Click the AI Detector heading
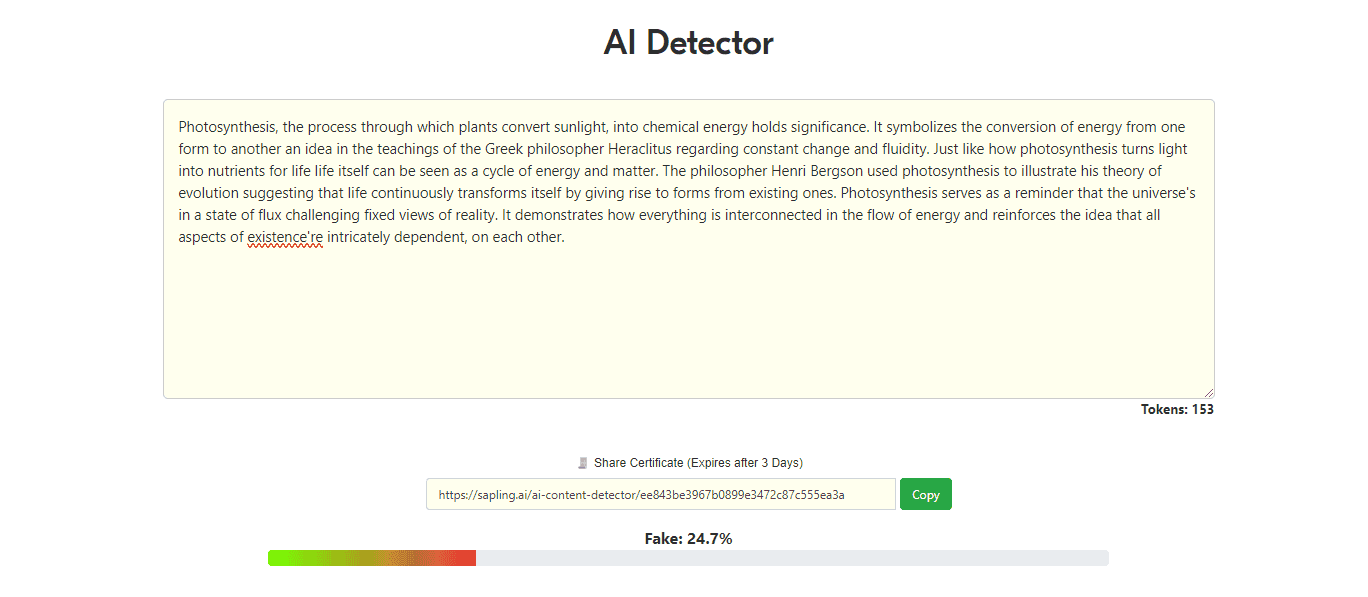1368x597 pixels. click(688, 43)
